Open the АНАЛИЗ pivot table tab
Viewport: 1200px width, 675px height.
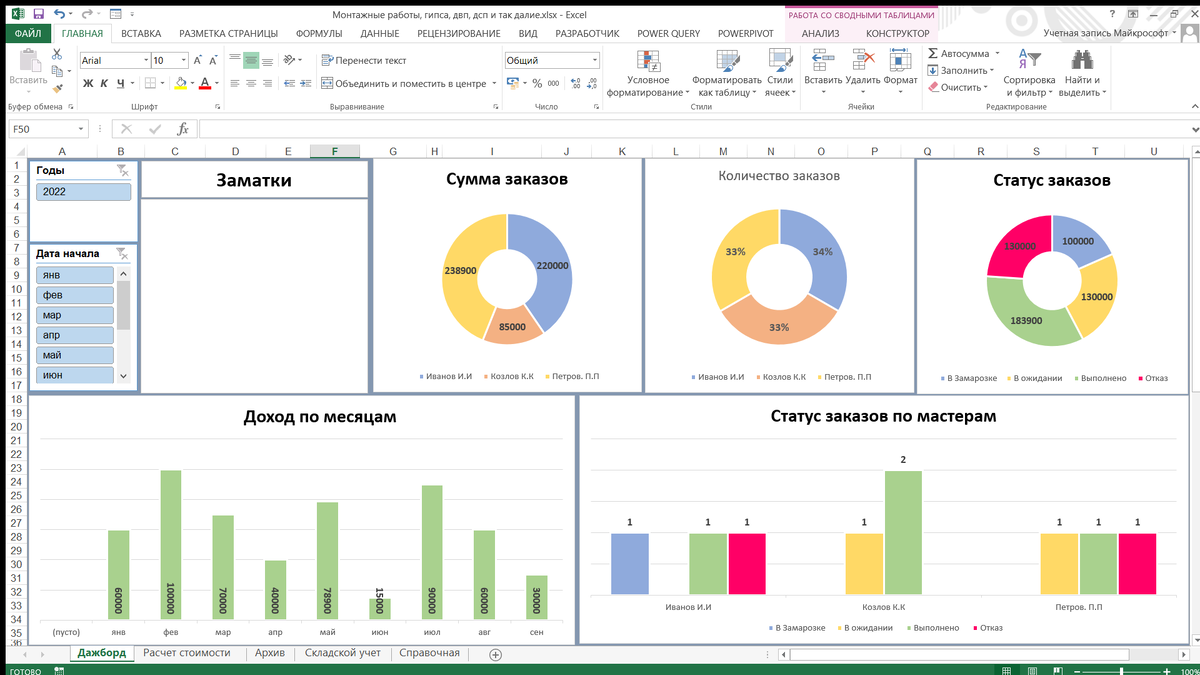click(820, 33)
